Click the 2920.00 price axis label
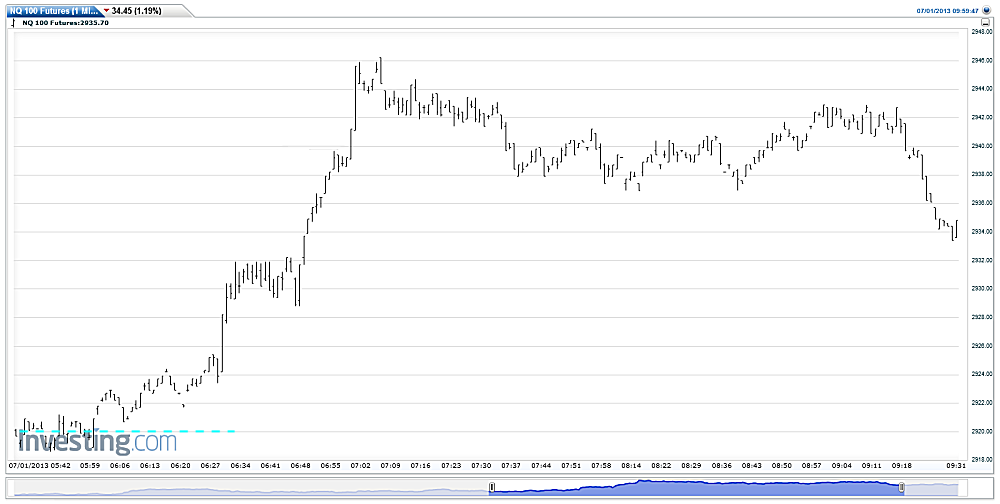 tap(980, 431)
